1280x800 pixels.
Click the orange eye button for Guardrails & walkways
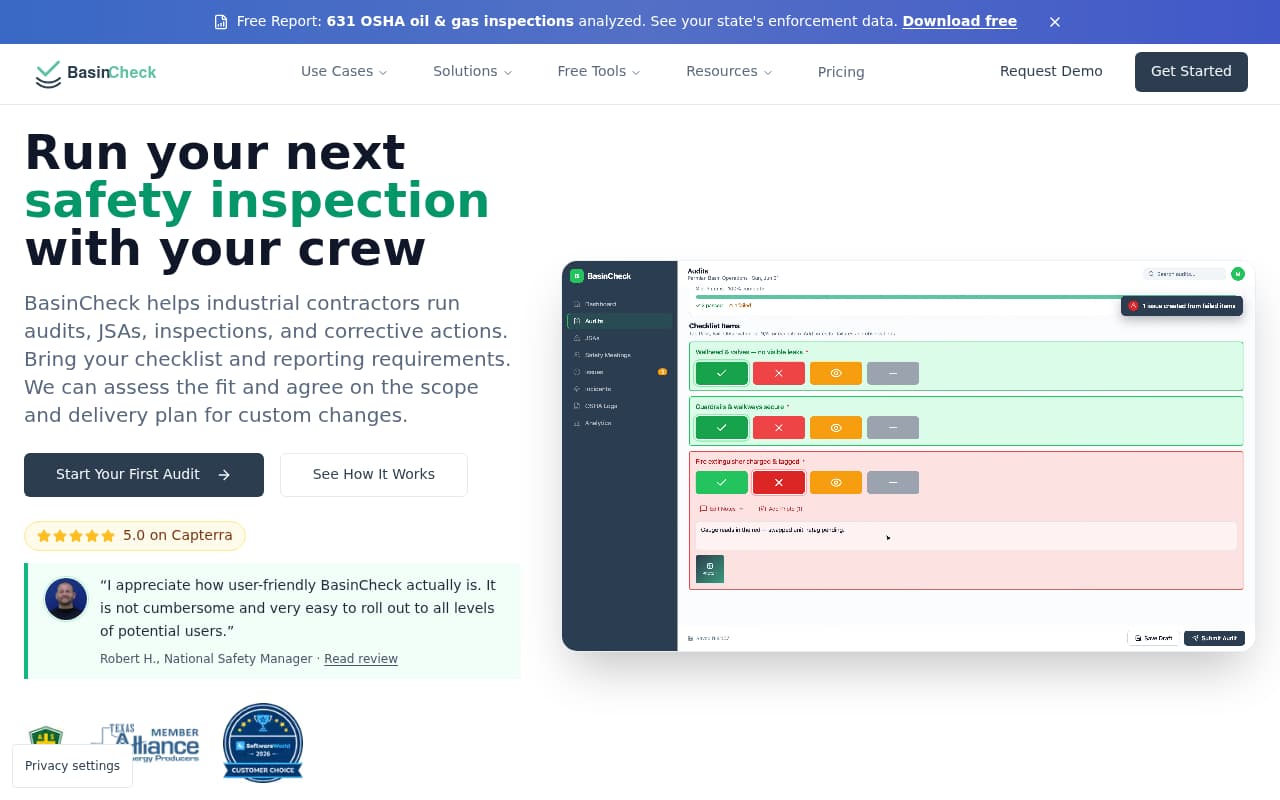tap(836, 428)
